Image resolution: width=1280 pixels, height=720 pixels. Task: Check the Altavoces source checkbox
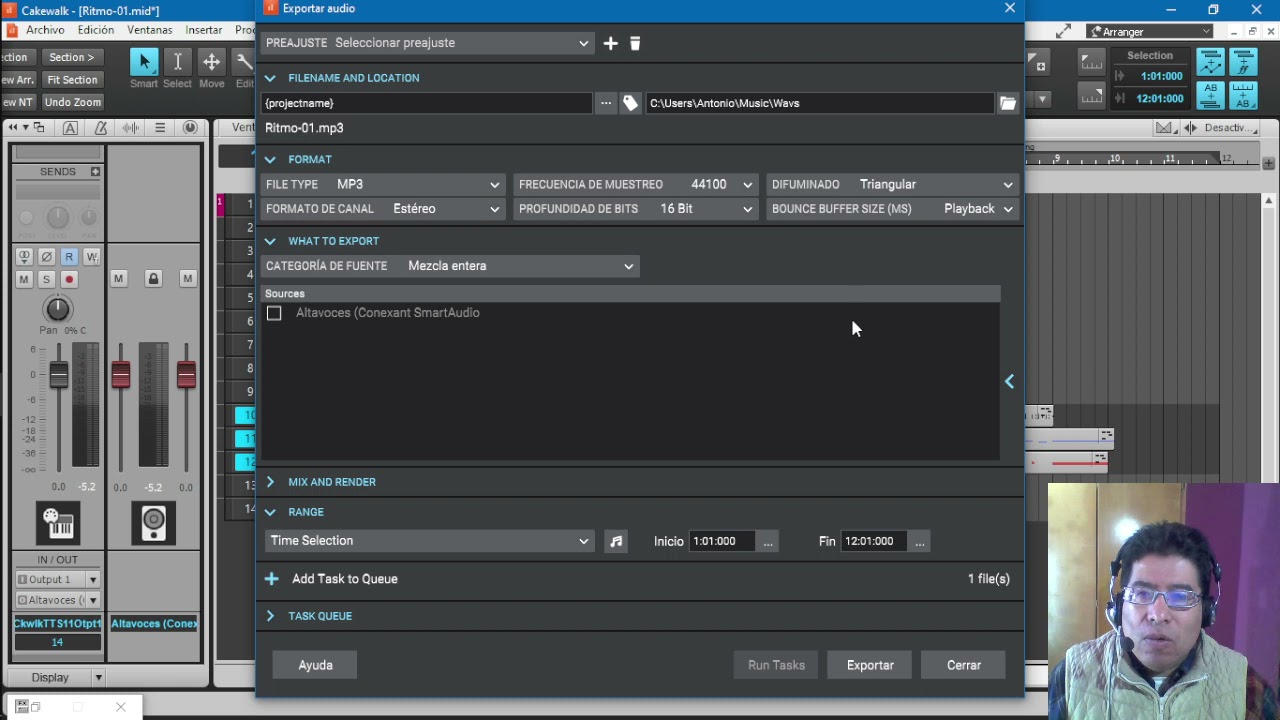pyautogui.click(x=274, y=314)
